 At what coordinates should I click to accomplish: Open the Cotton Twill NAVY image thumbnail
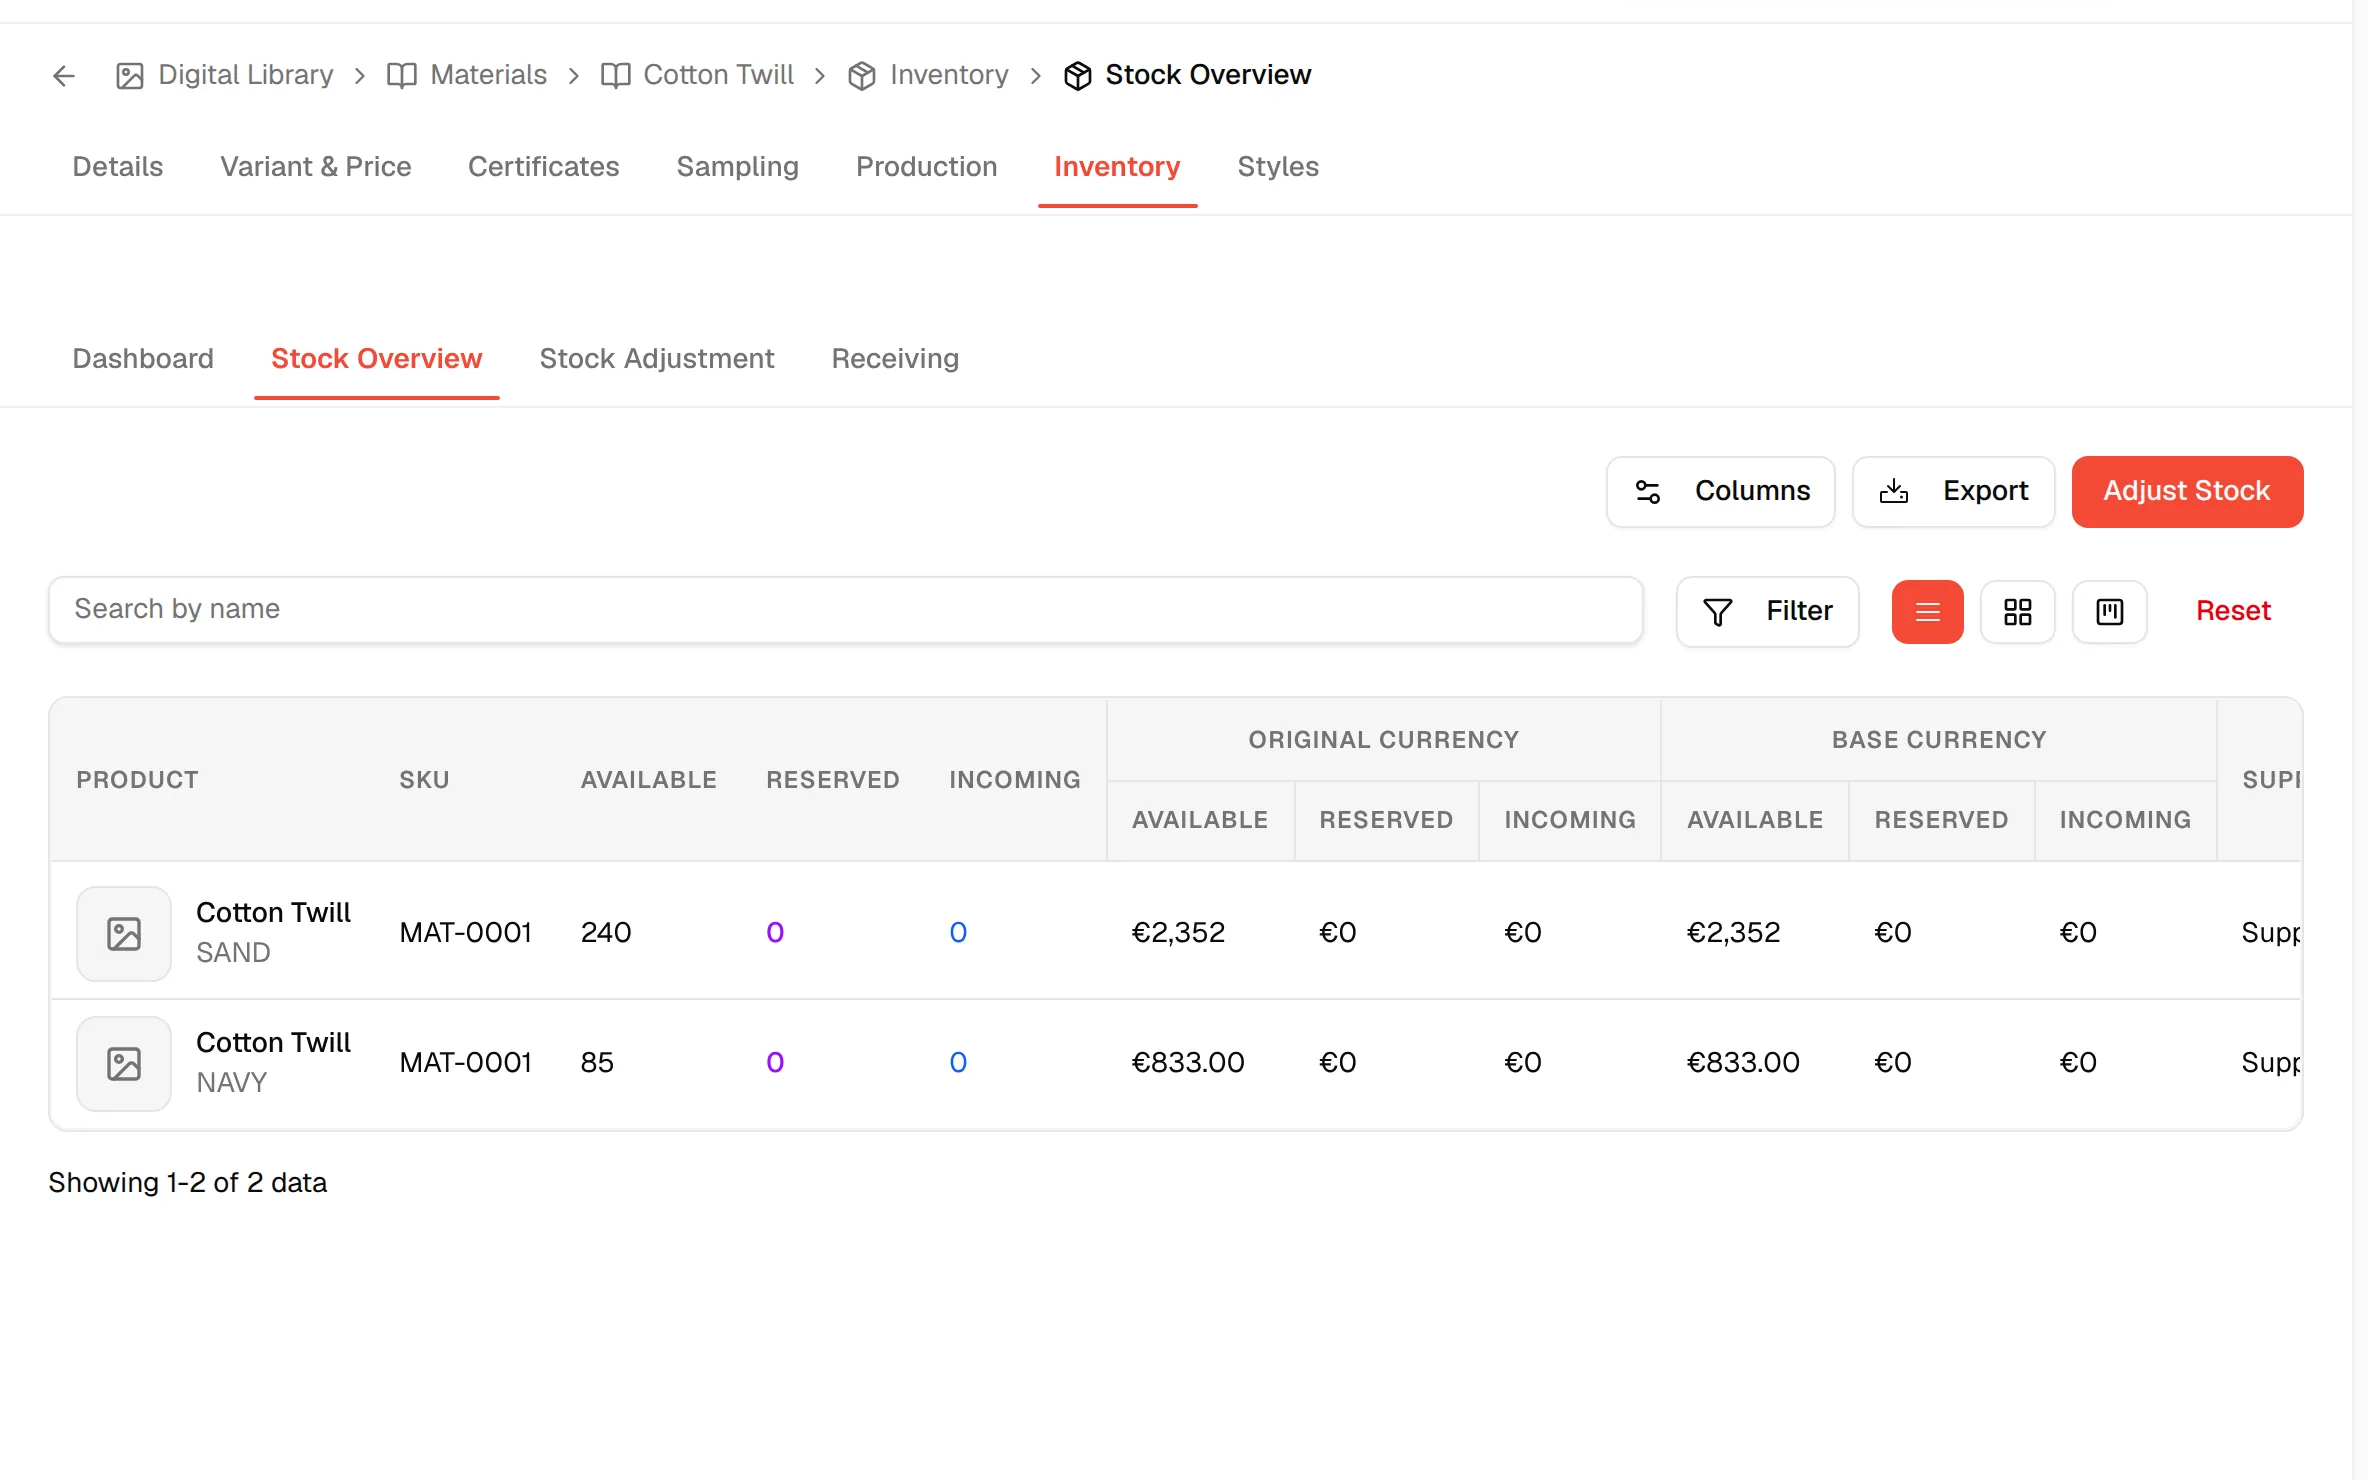[x=124, y=1063]
